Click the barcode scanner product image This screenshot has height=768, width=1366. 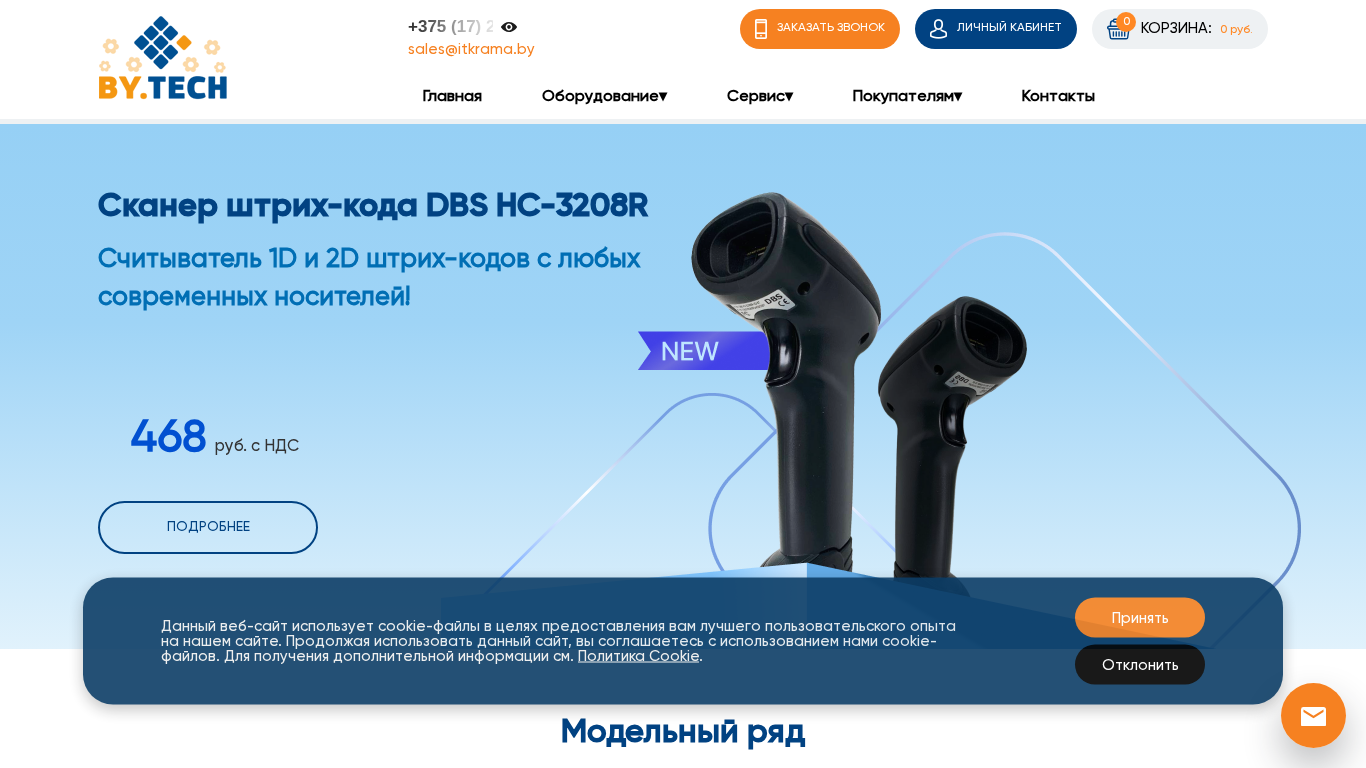(860, 390)
